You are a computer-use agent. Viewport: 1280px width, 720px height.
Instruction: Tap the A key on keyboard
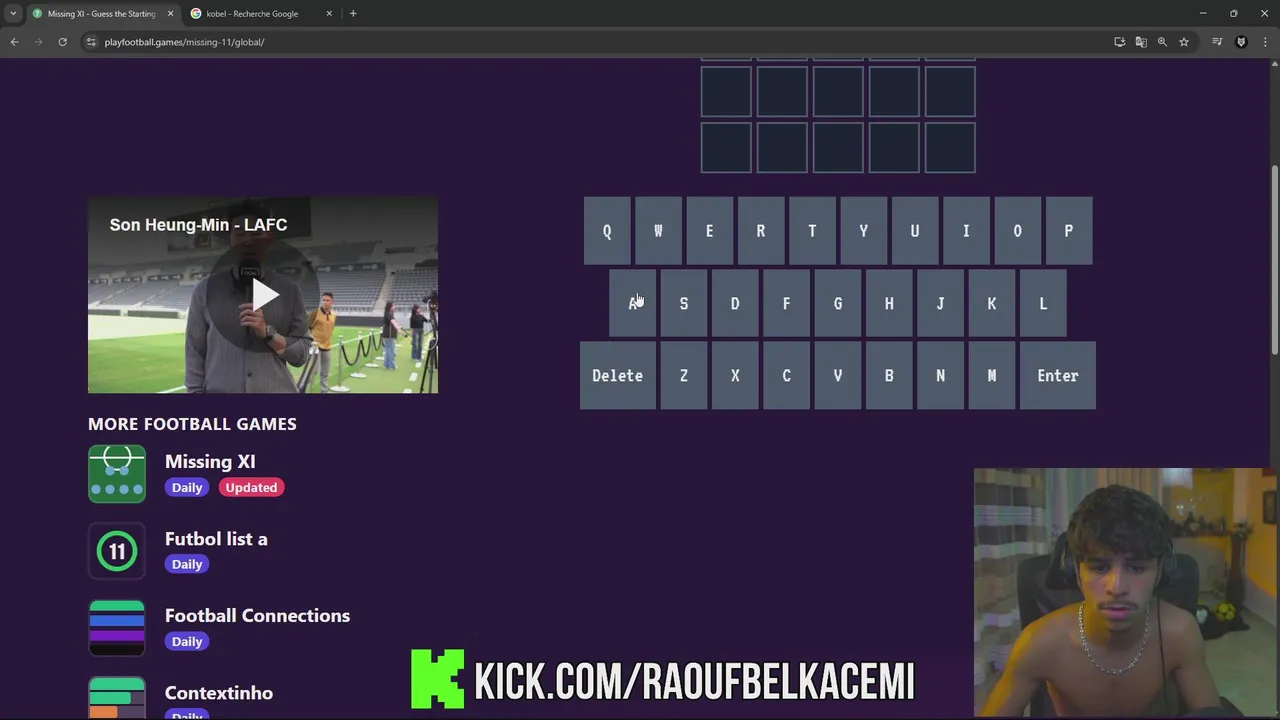click(633, 303)
